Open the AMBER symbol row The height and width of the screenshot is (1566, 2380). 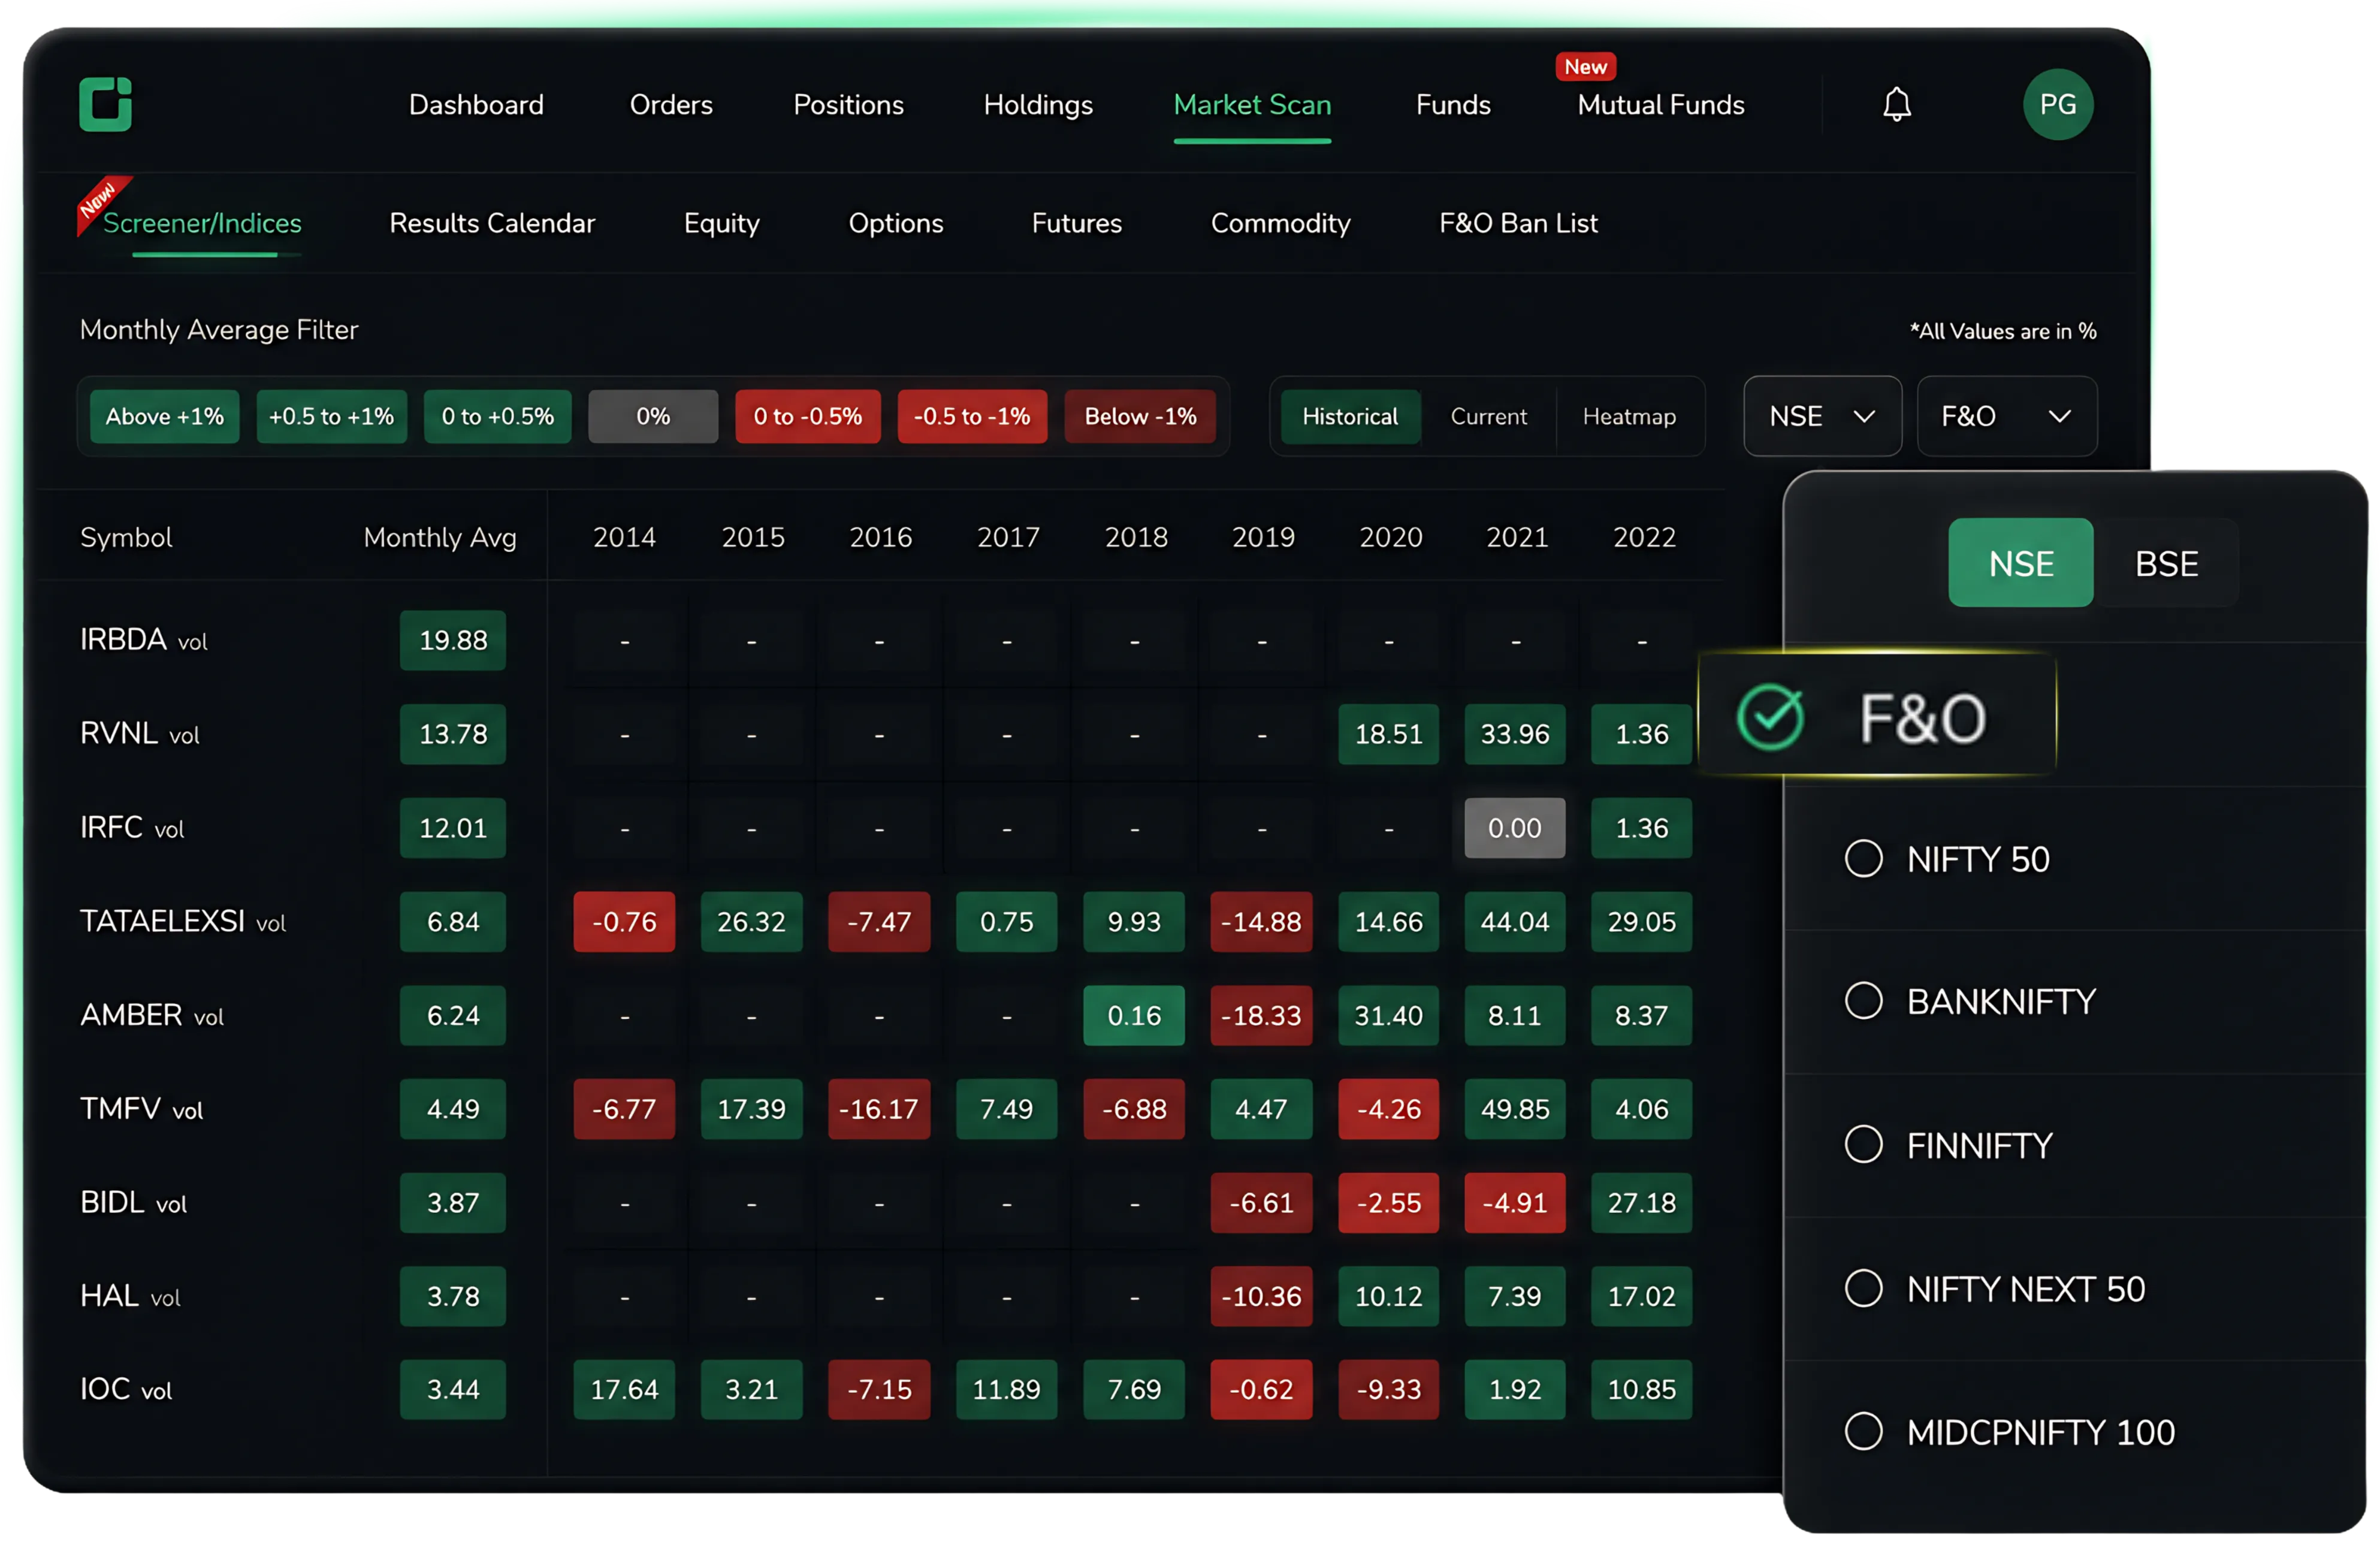[151, 1015]
